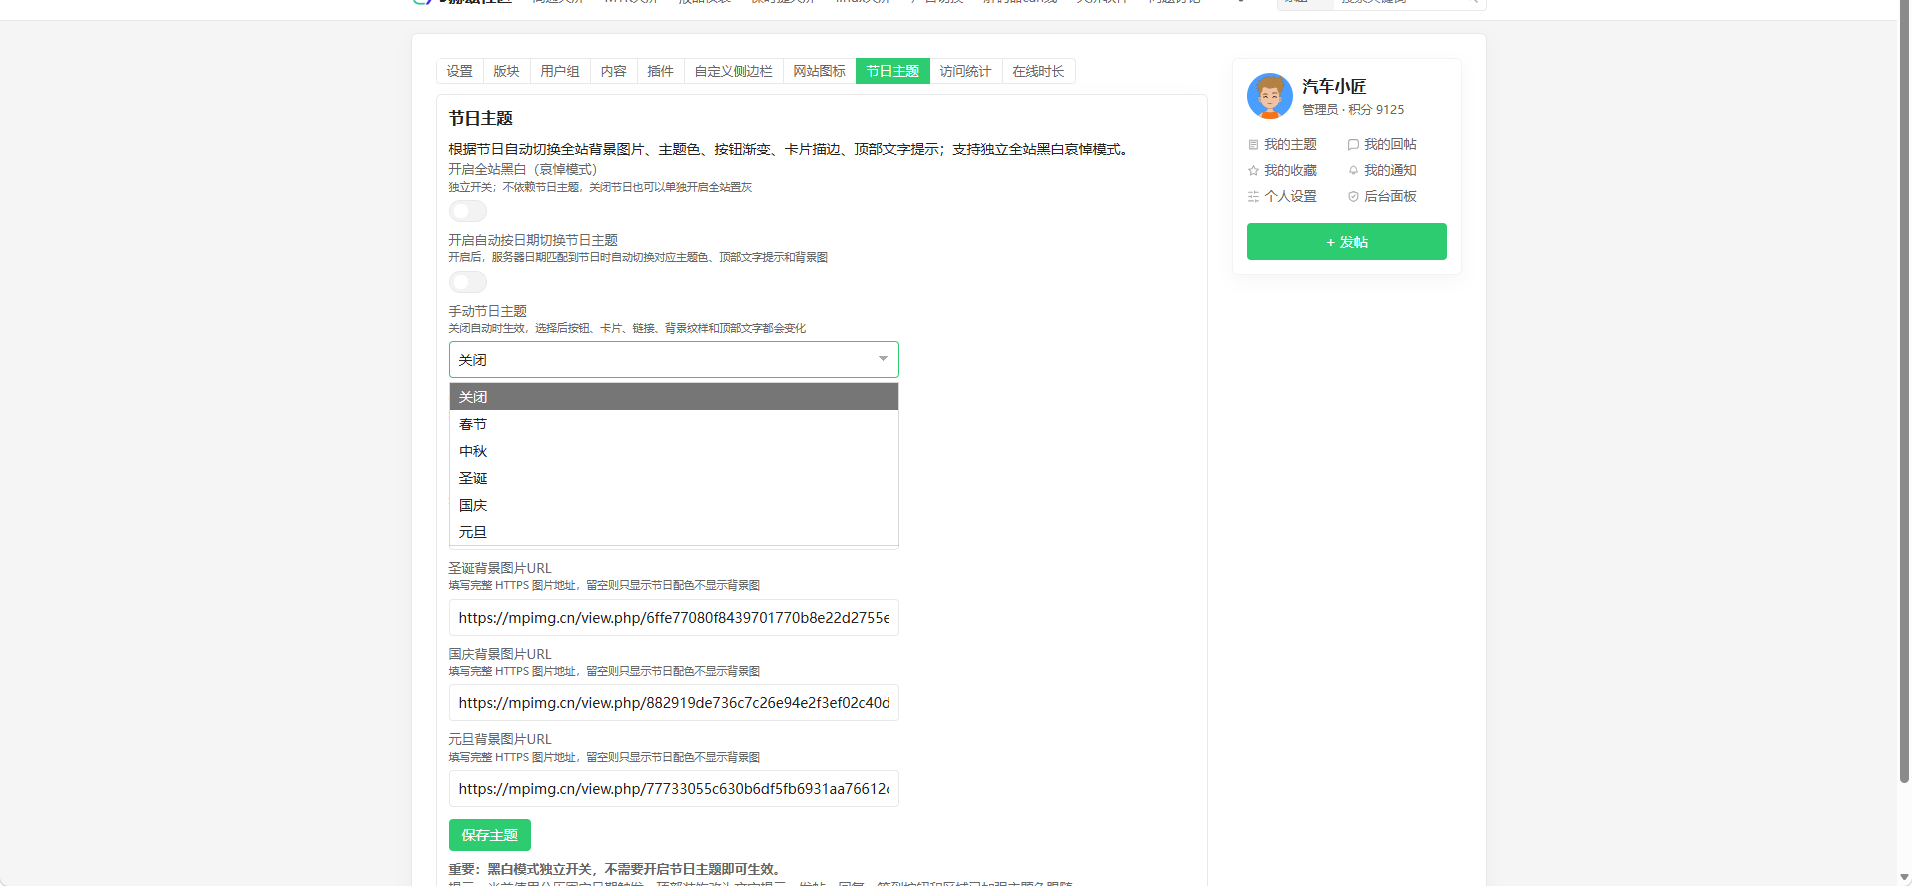Viewport: 1912px width, 886px height.
Task: Select 关闭 option in dropdown list
Action: point(674,397)
